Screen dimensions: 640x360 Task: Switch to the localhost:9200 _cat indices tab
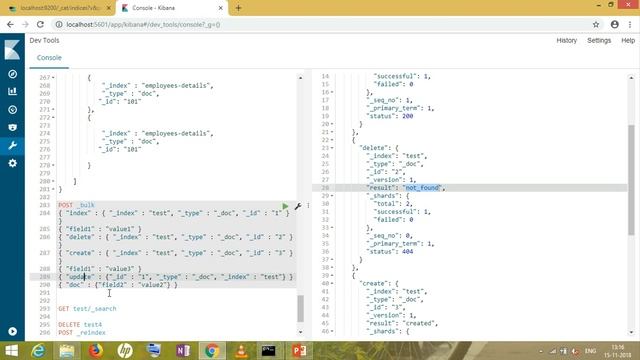(60, 8)
